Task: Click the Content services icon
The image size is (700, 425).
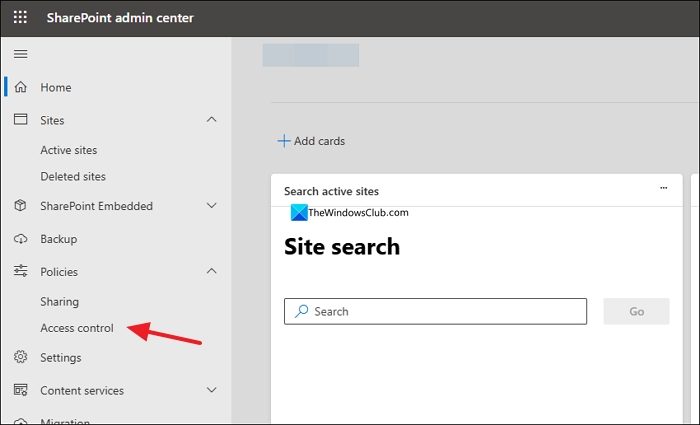Action: point(21,390)
